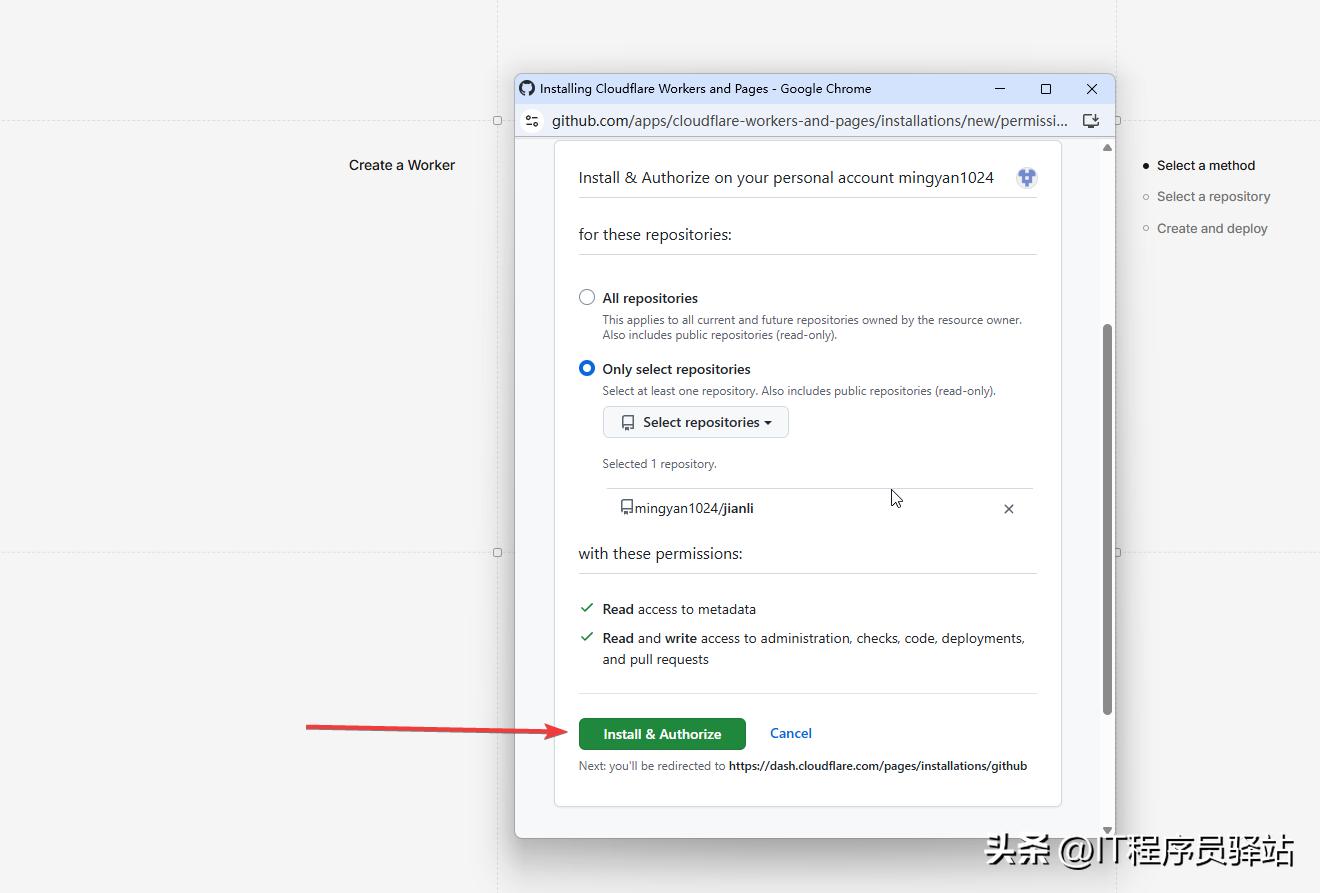Select the All repositories radio option
Viewport: 1320px width, 893px height.
587,297
